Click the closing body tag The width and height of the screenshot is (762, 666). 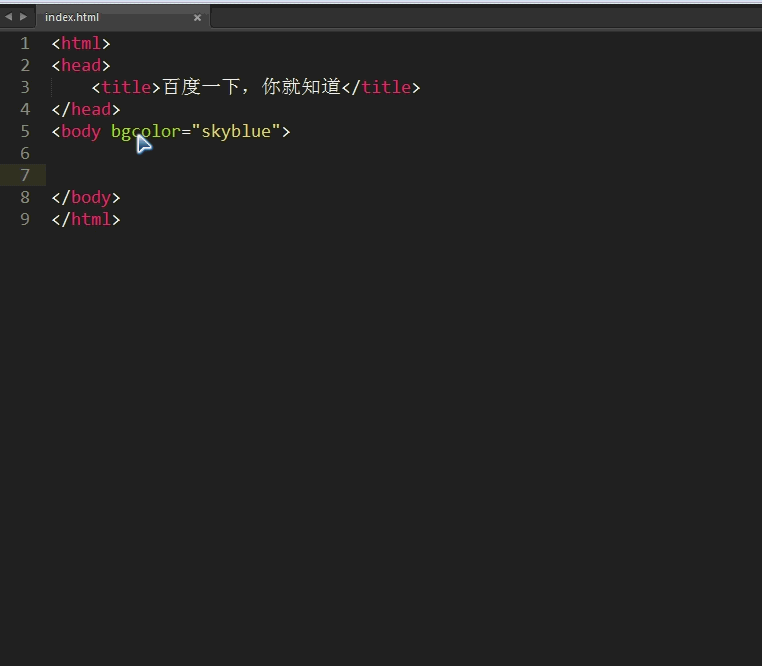[x=86, y=197]
